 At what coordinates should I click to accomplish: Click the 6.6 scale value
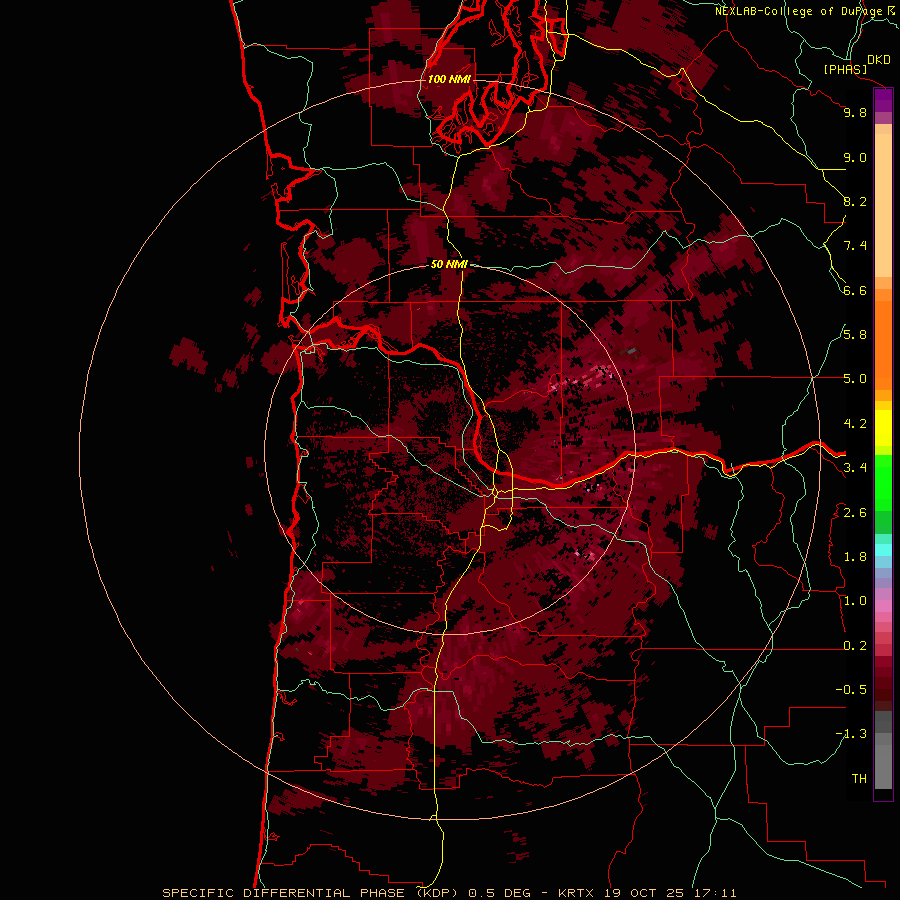tap(855, 290)
